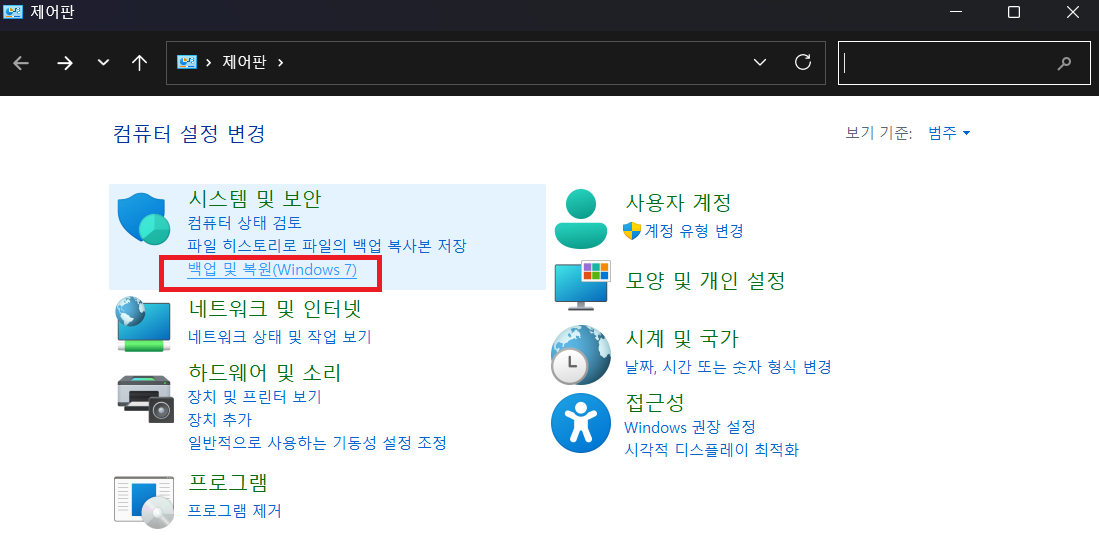Maximize the Control Panel window

pyautogui.click(x=1013, y=12)
